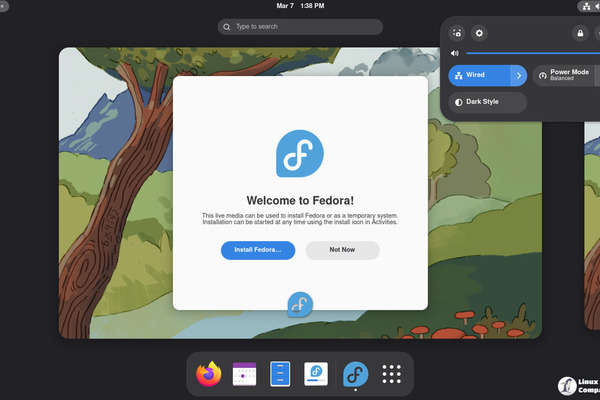Mute volume using the speaker icon

pos(455,53)
